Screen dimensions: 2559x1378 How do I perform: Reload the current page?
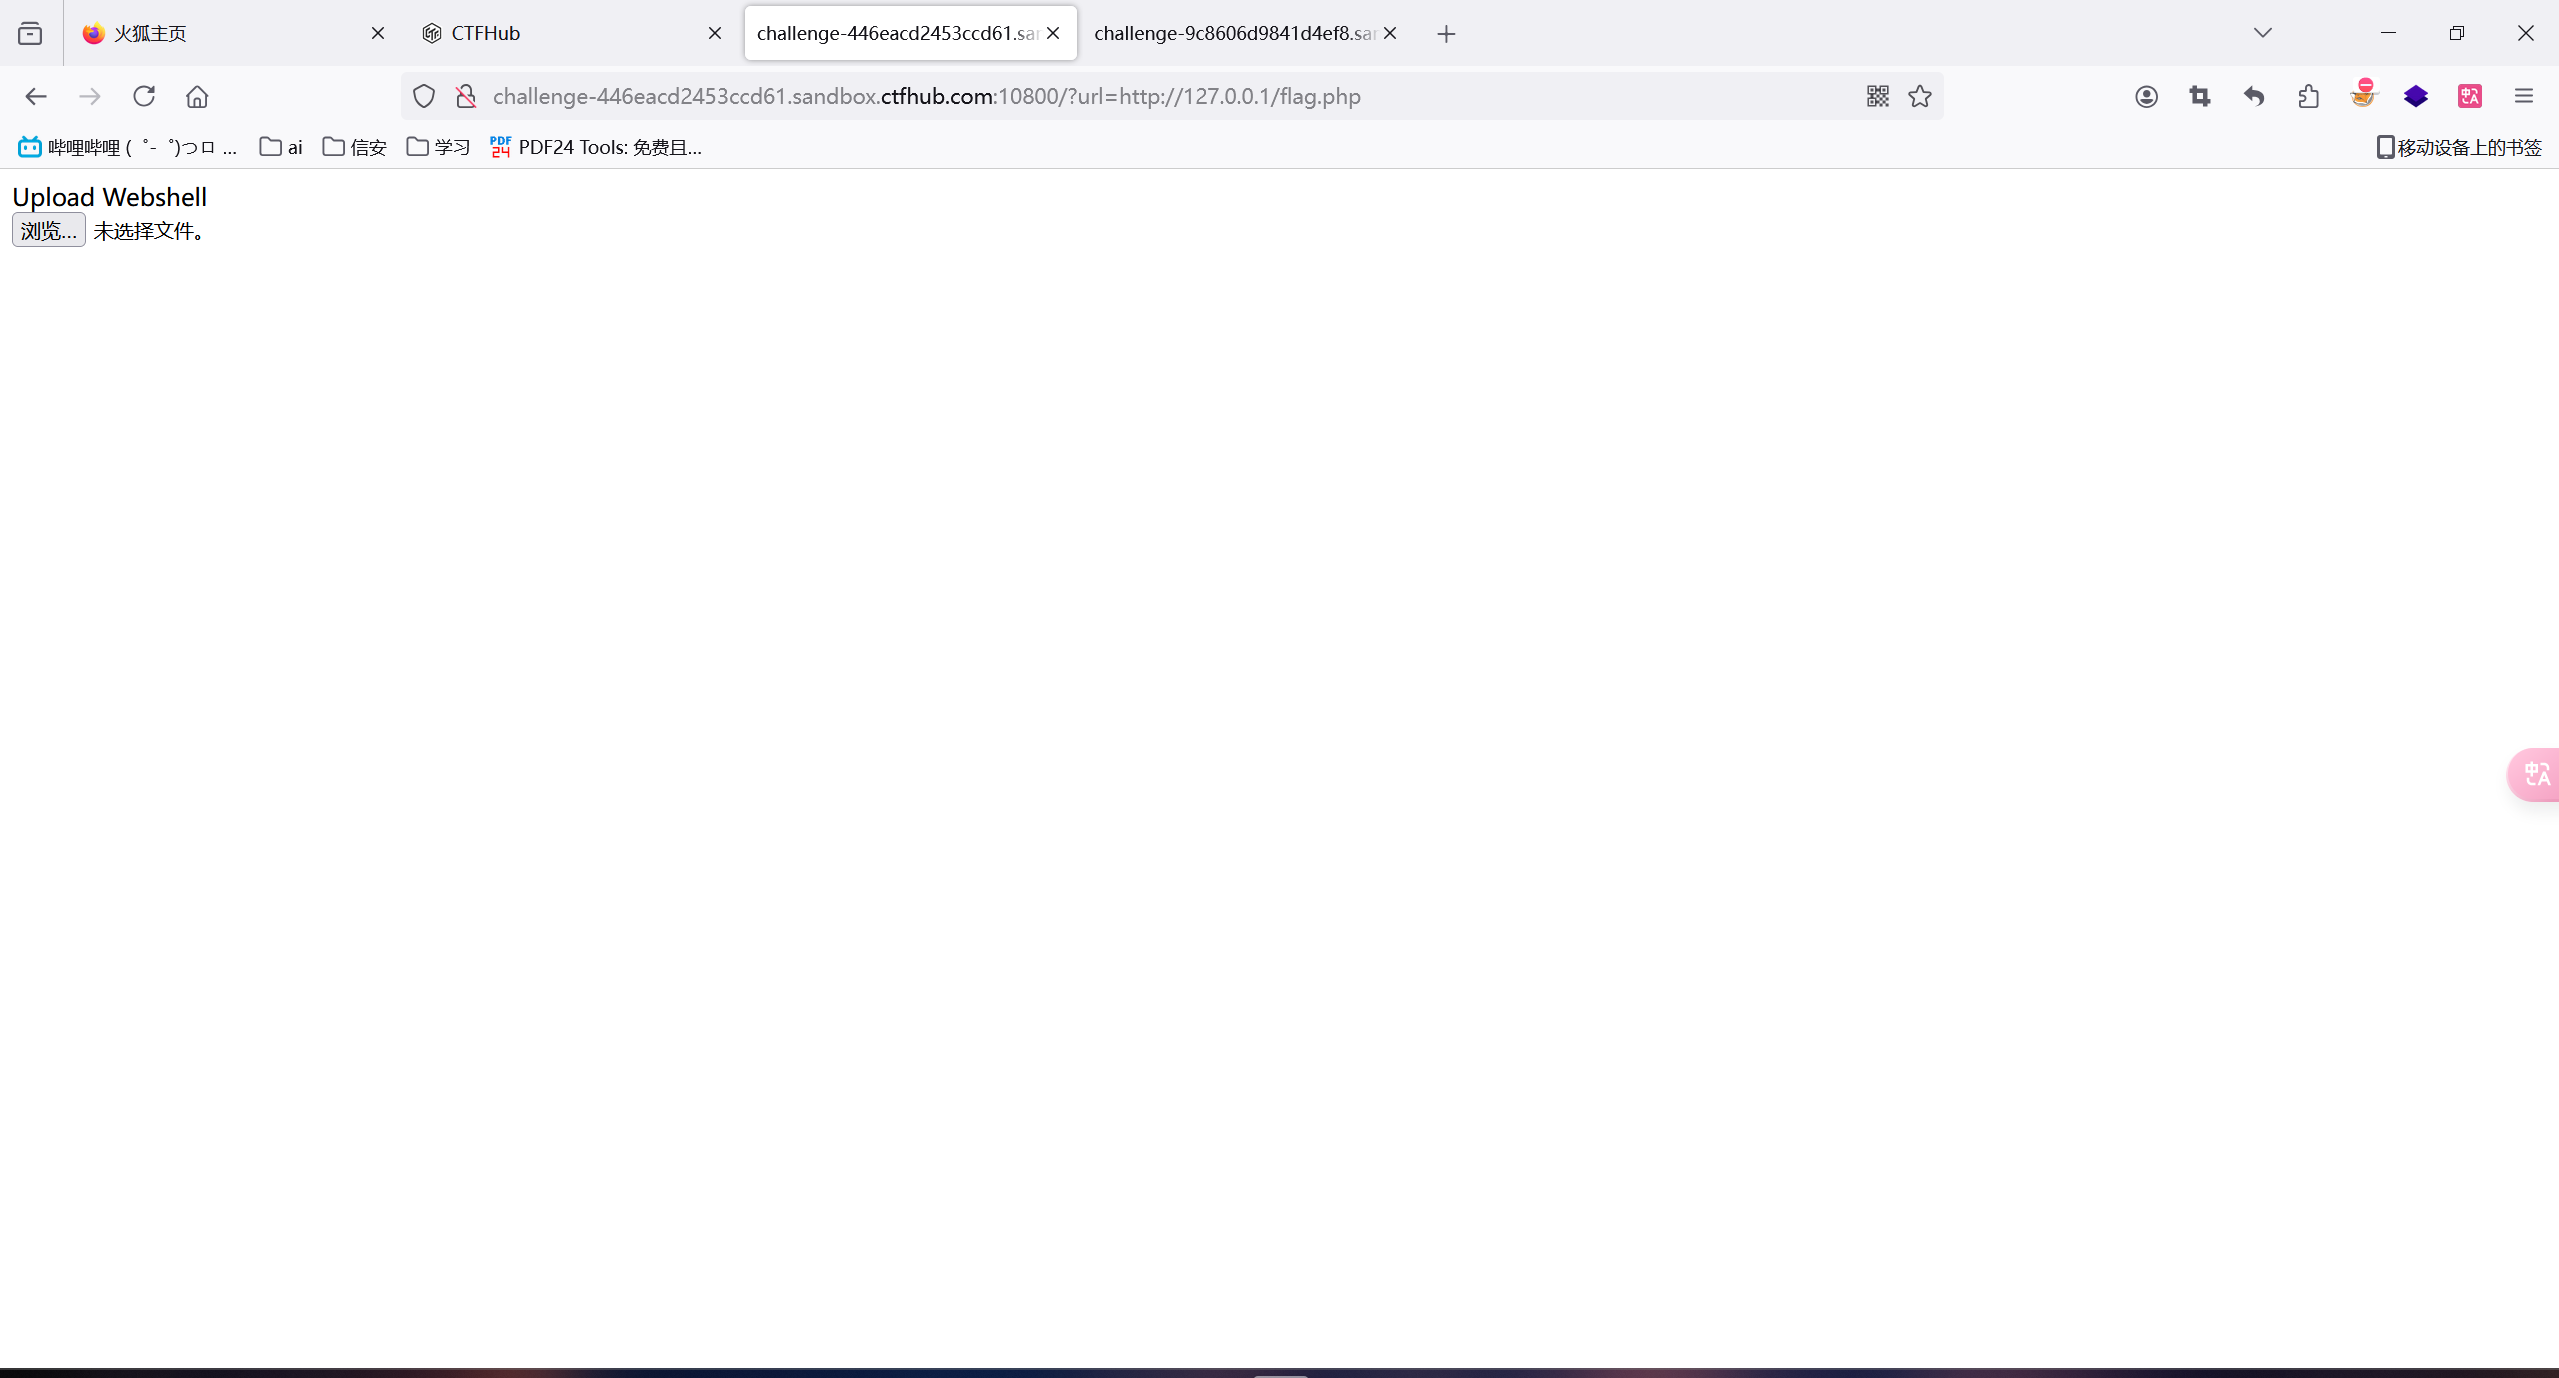(x=144, y=96)
